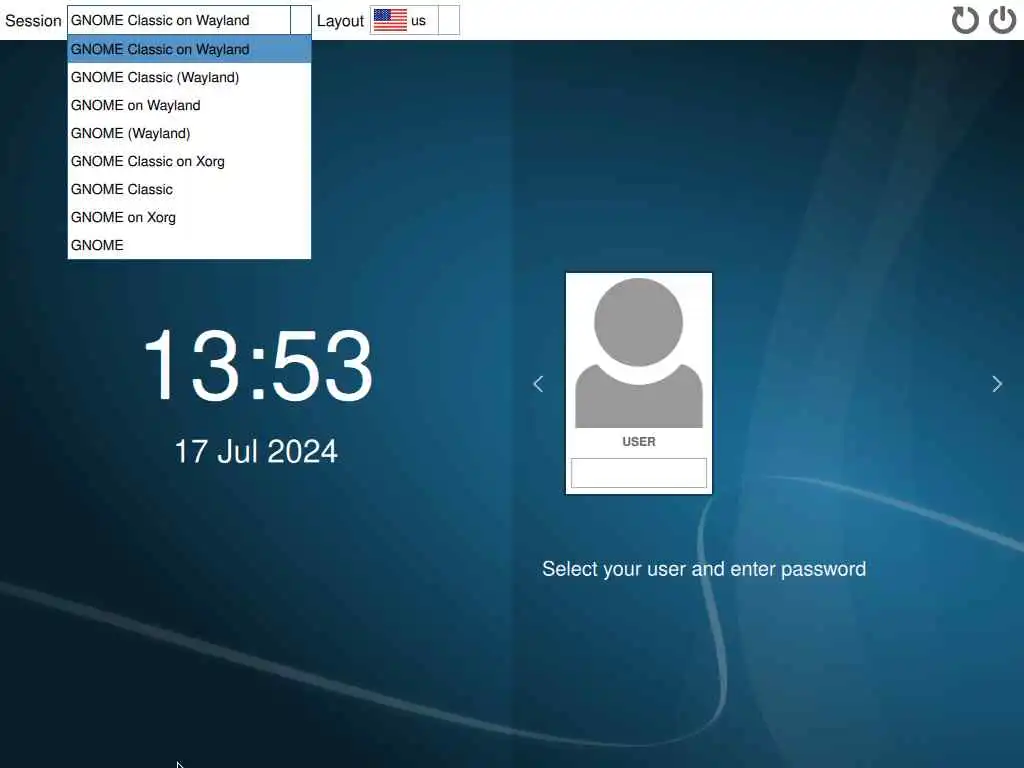Click the Layout label
This screenshot has width=1024, height=768.
pos(340,22)
